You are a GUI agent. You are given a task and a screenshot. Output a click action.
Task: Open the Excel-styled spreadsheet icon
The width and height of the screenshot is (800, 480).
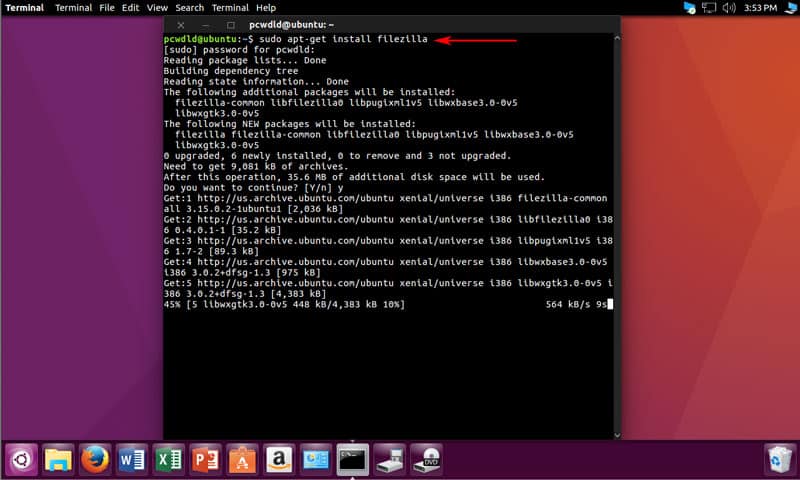pos(169,460)
